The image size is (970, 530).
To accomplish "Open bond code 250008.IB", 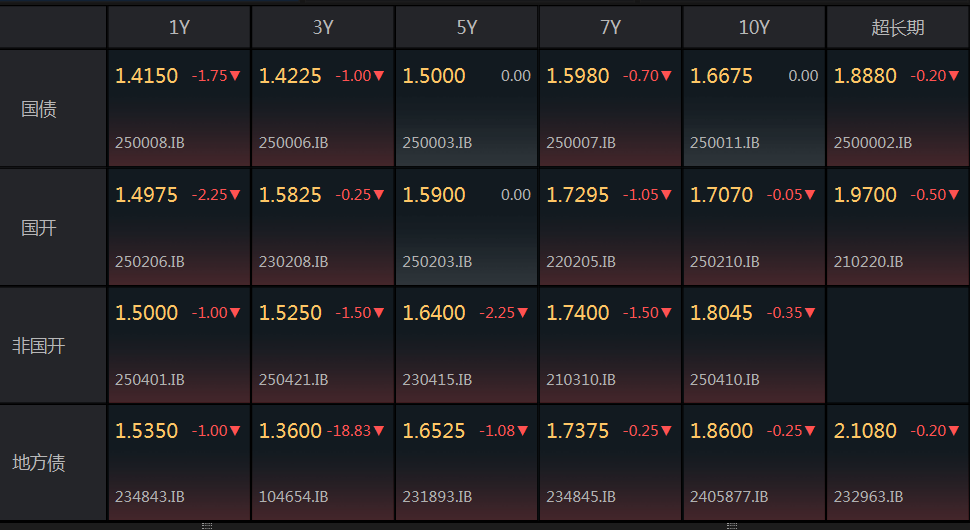I will point(150,143).
